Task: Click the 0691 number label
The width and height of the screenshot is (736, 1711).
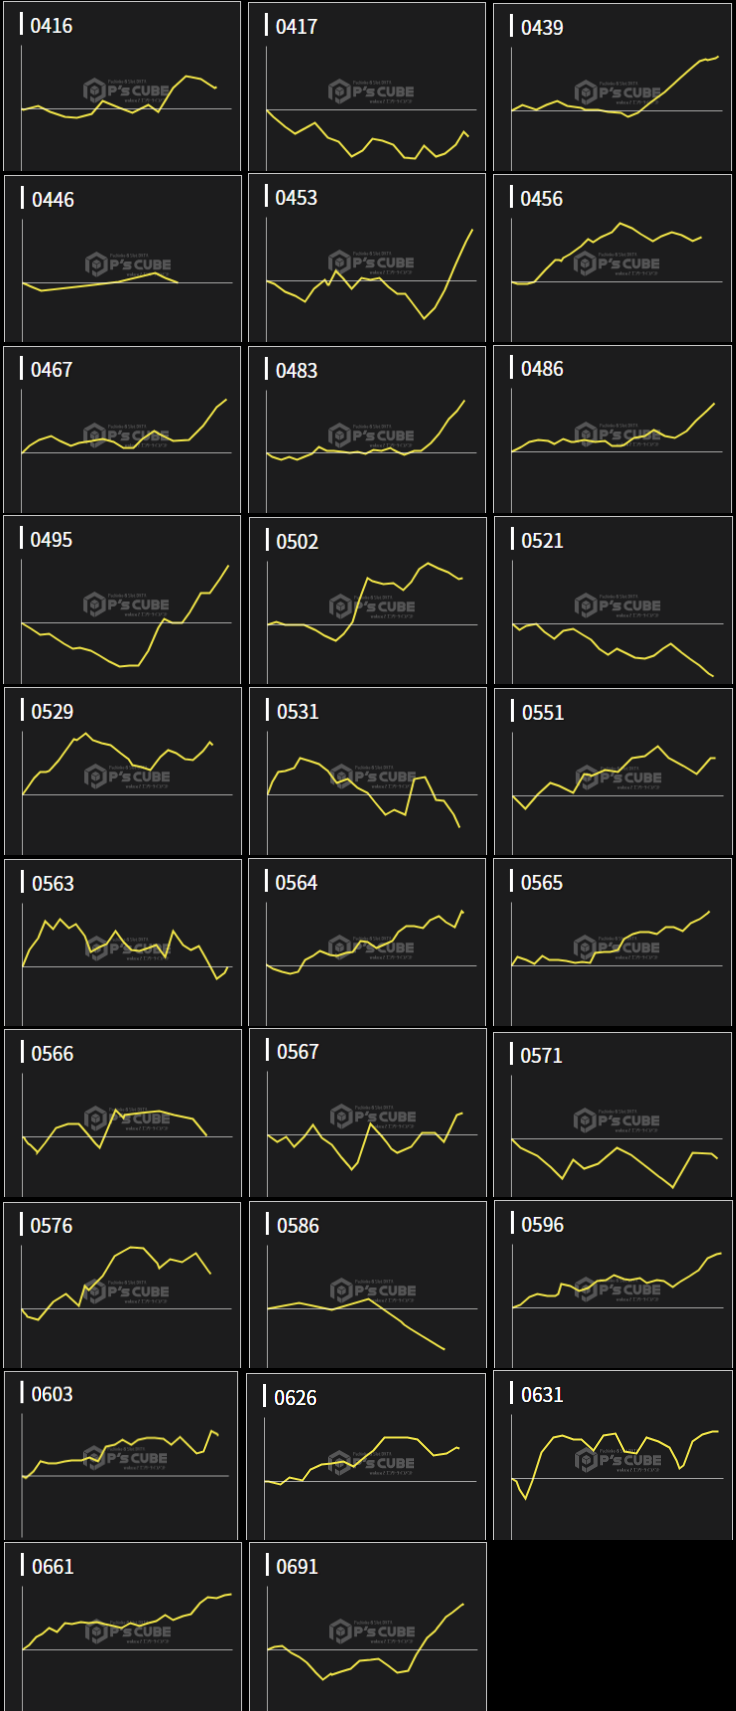Action: (x=297, y=1567)
